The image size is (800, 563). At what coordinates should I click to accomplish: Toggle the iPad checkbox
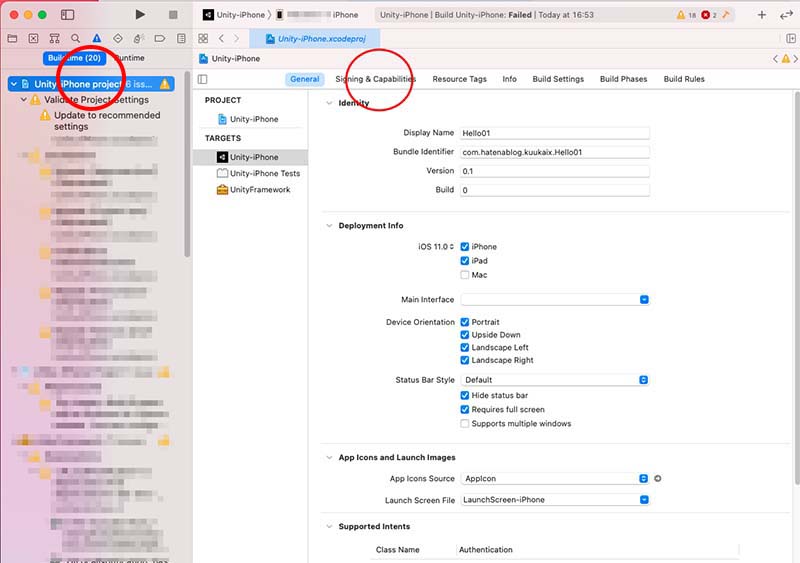click(x=464, y=261)
